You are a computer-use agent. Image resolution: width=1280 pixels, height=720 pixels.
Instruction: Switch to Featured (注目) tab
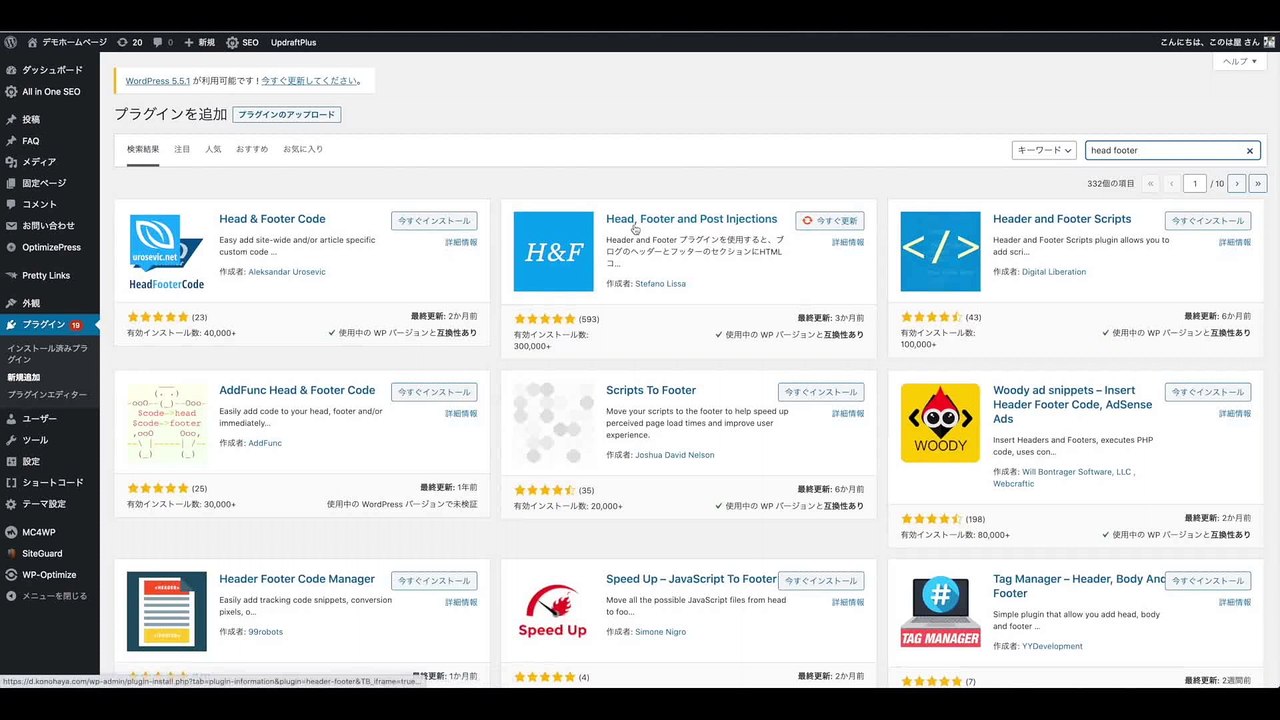pos(182,149)
